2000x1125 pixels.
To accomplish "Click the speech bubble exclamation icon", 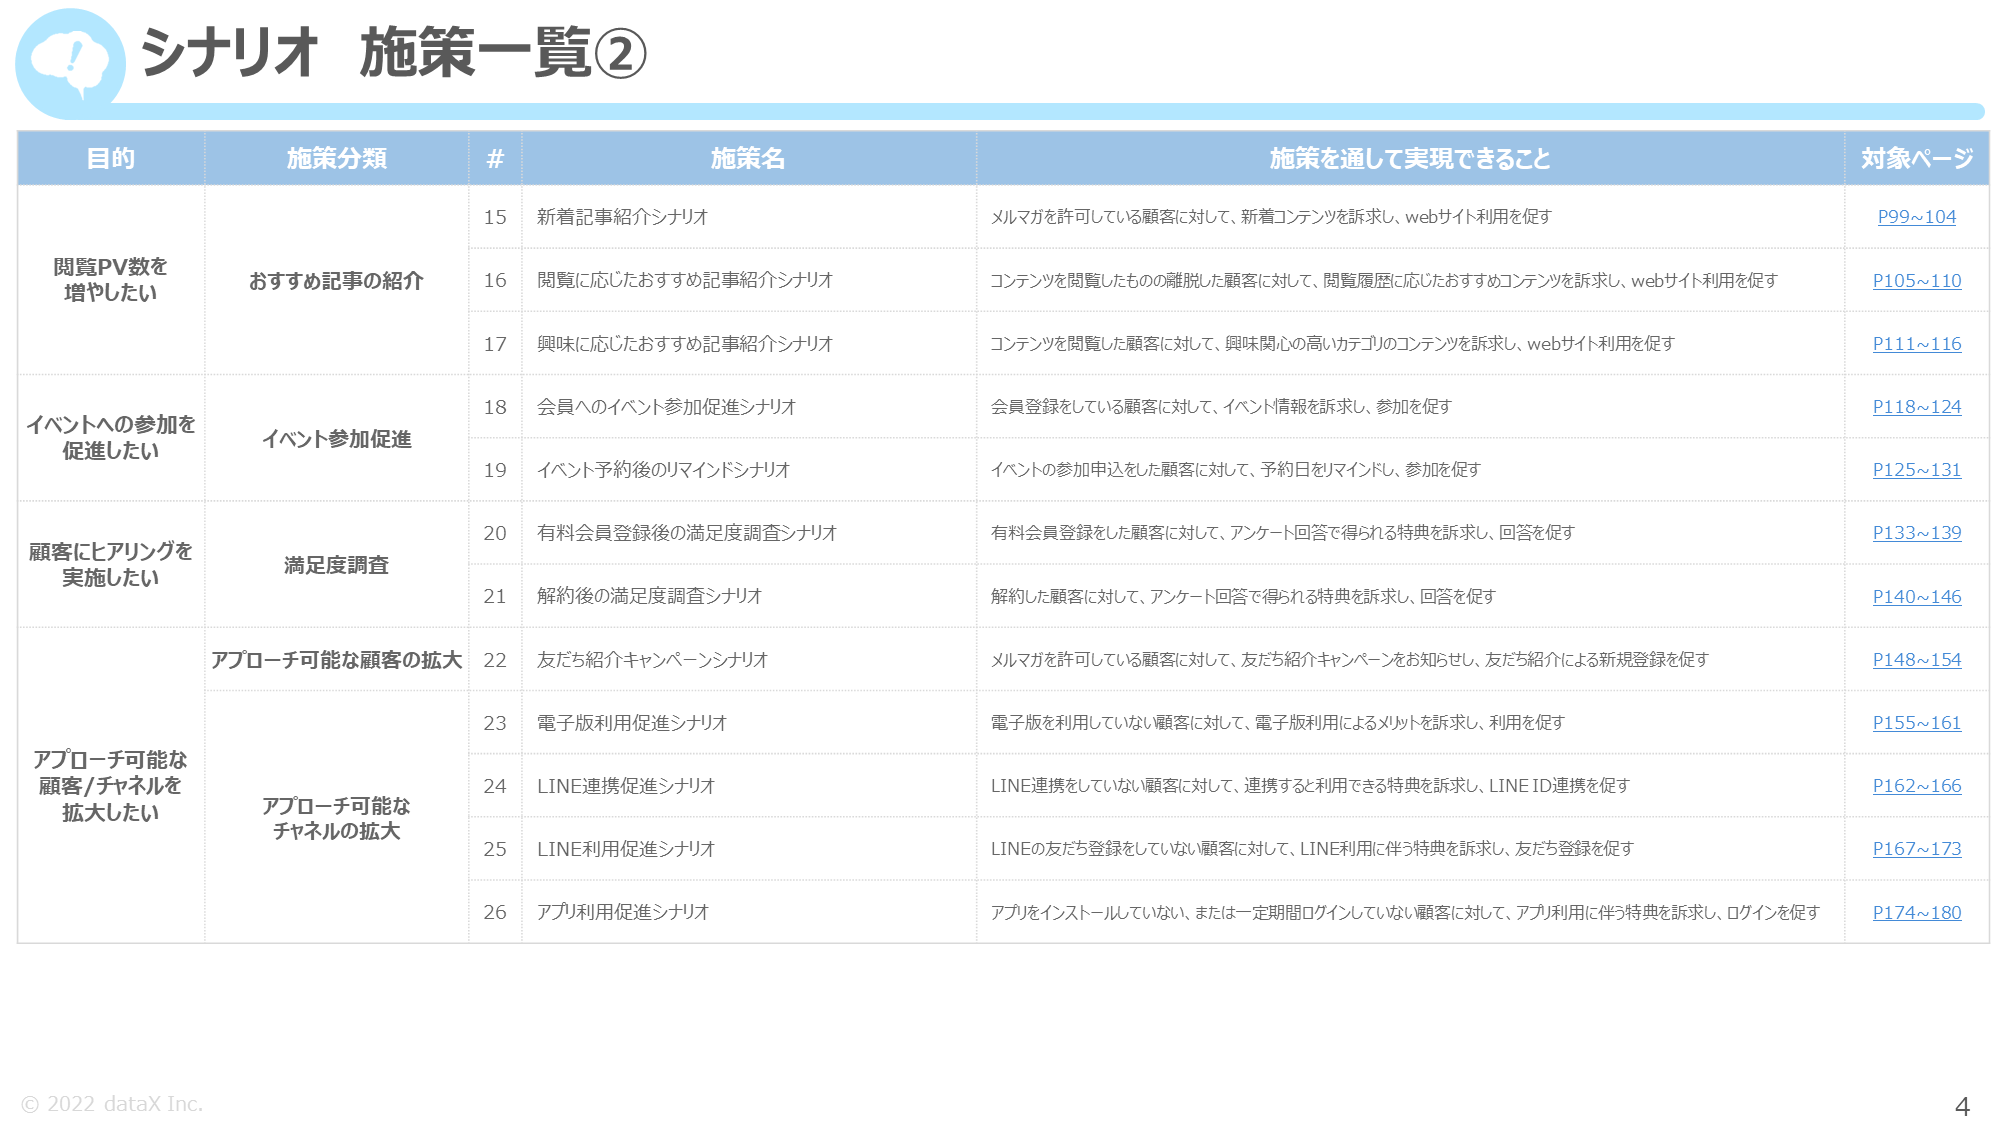I will click(x=70, y=63).
